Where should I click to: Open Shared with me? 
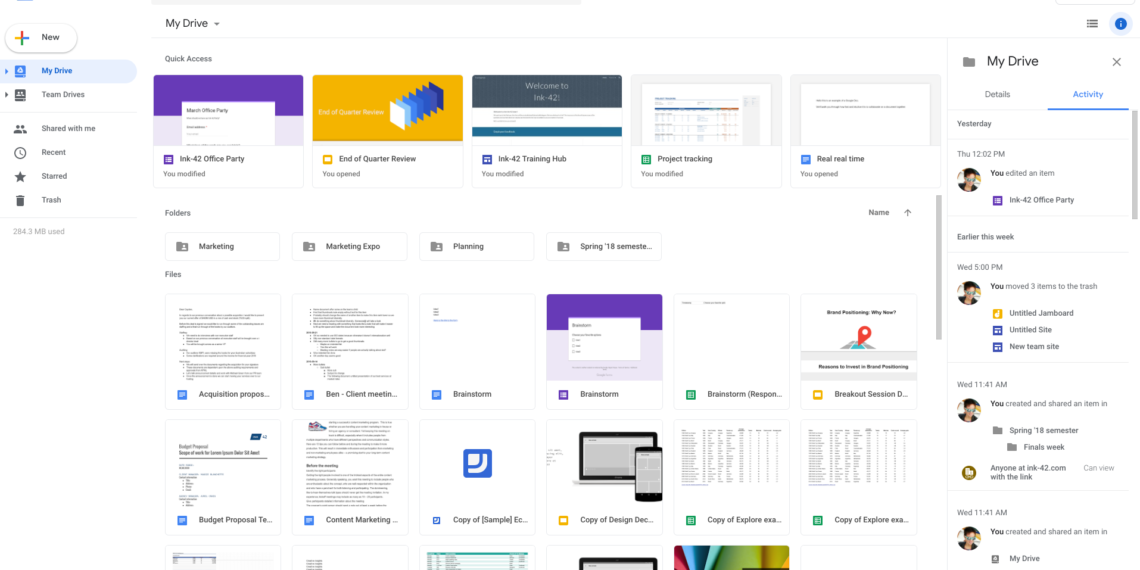pyautogui.click(x=68, y=129)
